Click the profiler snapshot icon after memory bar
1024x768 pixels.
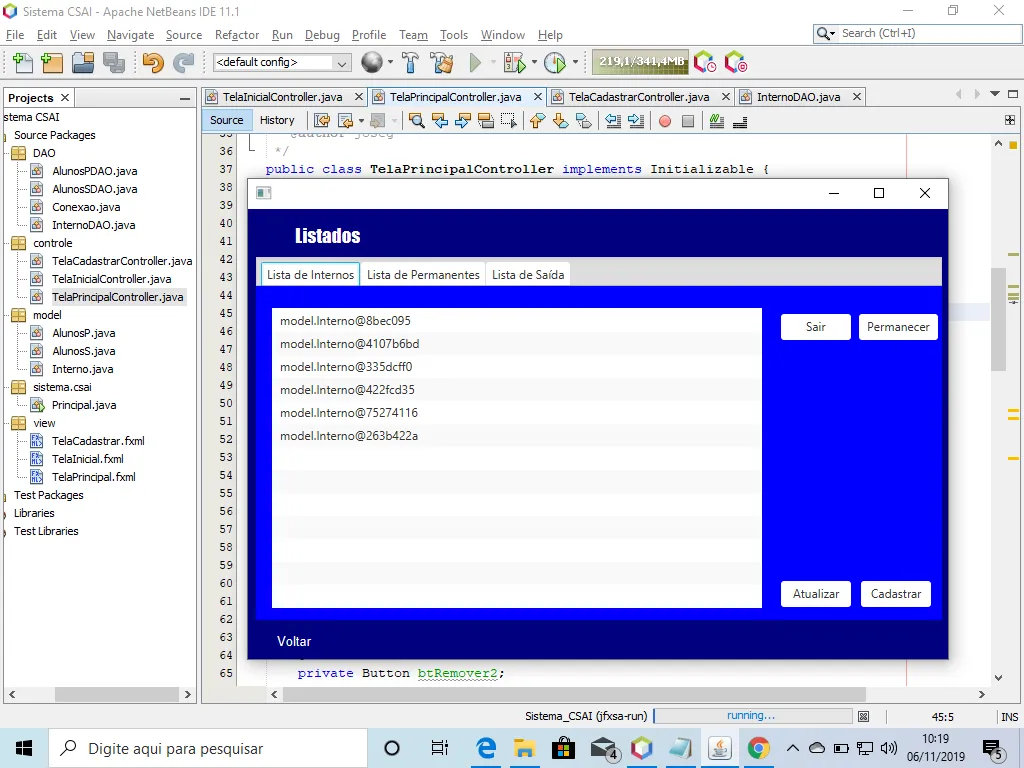point(705,62)
